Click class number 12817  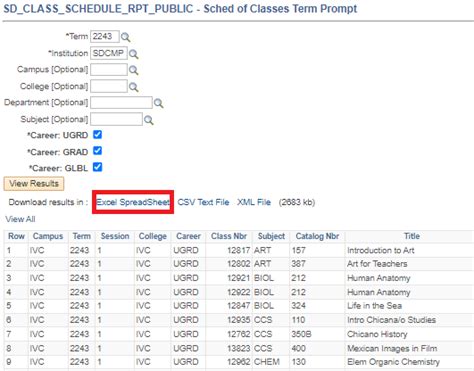[239, 251]
